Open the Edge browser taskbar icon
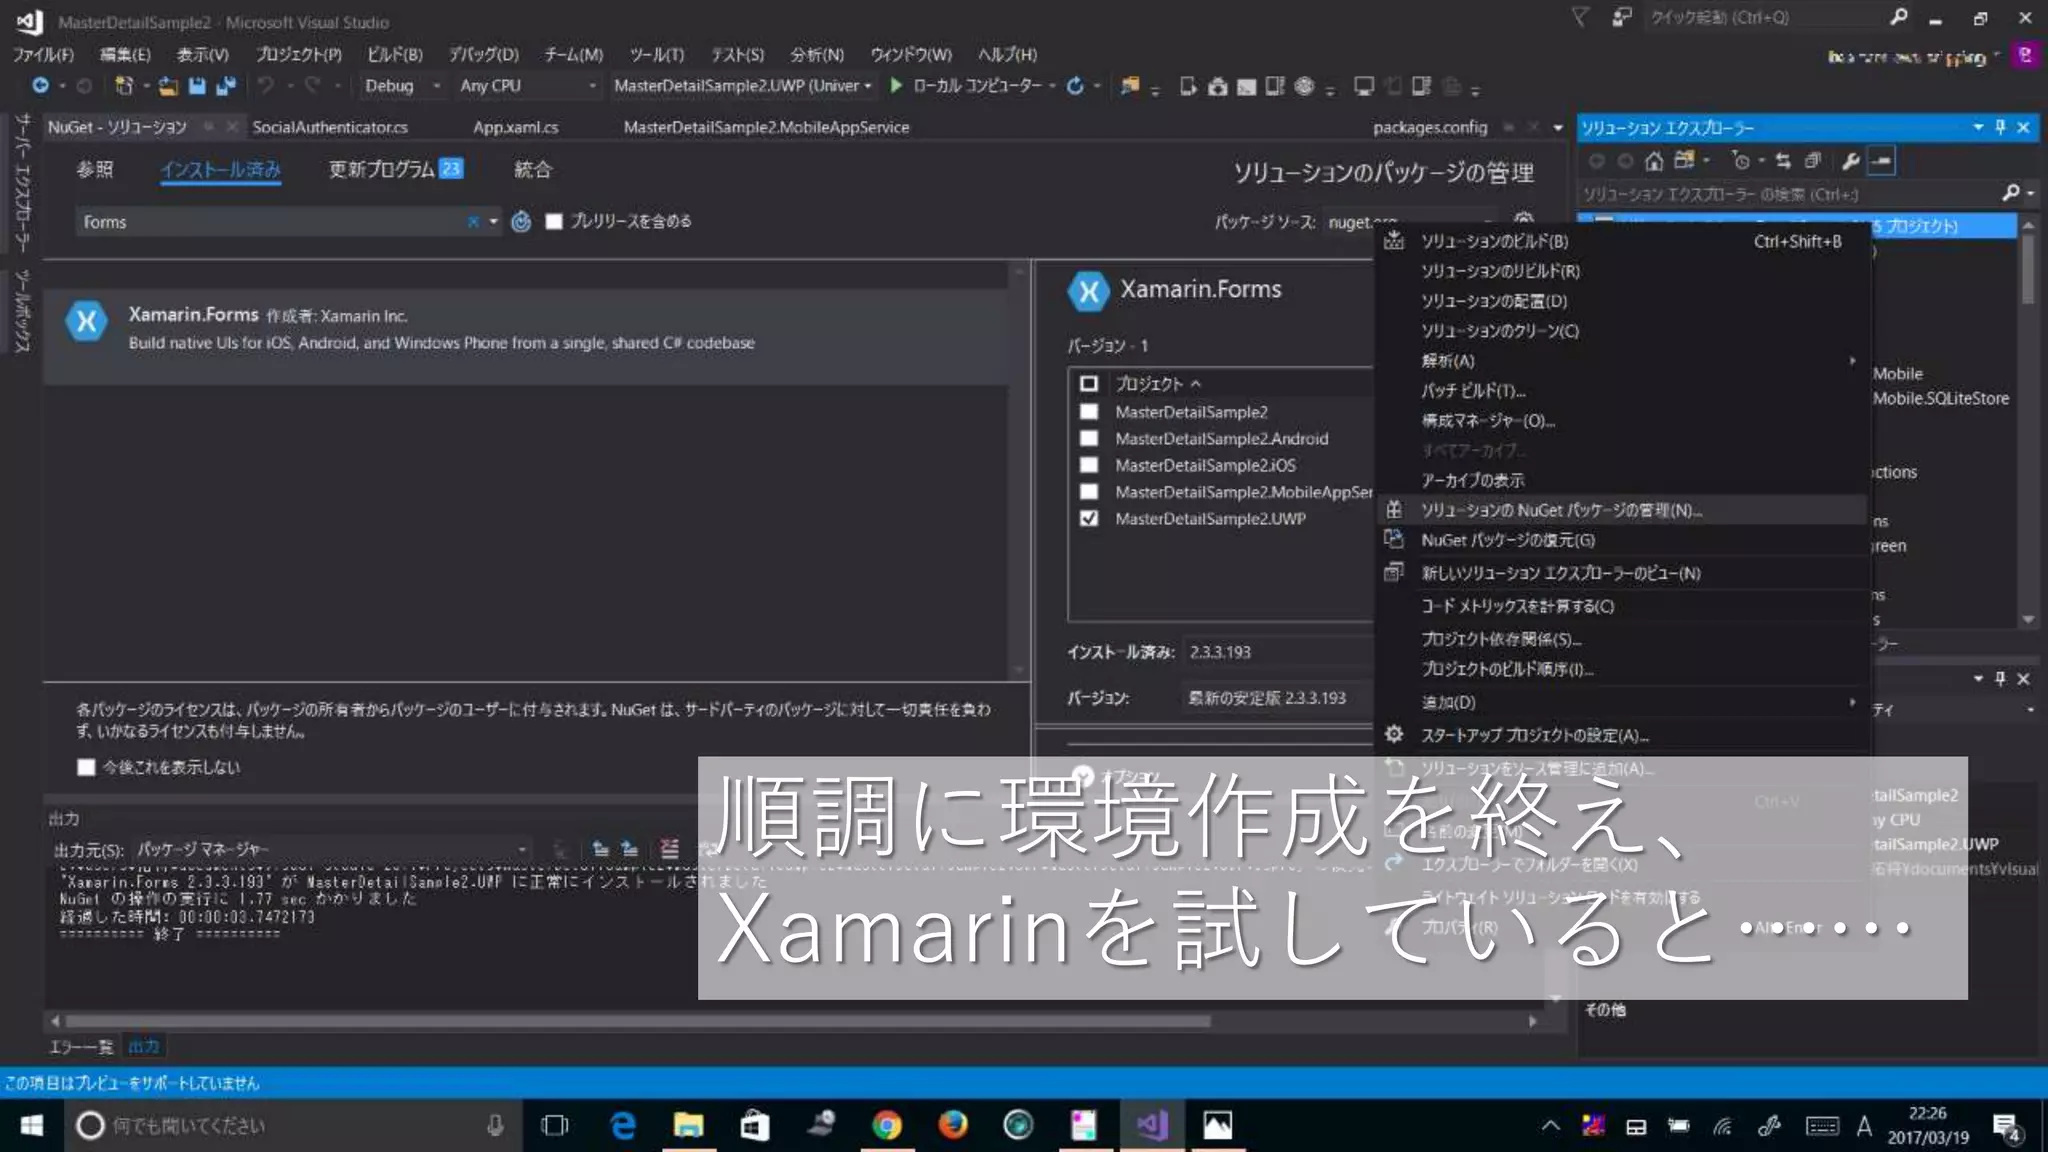 (x=623, y=1125)
